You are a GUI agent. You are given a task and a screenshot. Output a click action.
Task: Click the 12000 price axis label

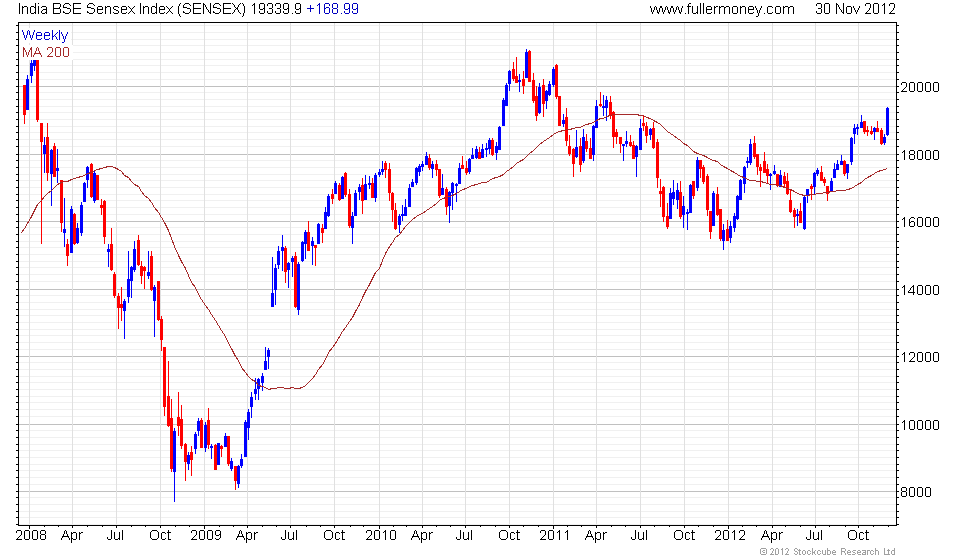(919, 358)
